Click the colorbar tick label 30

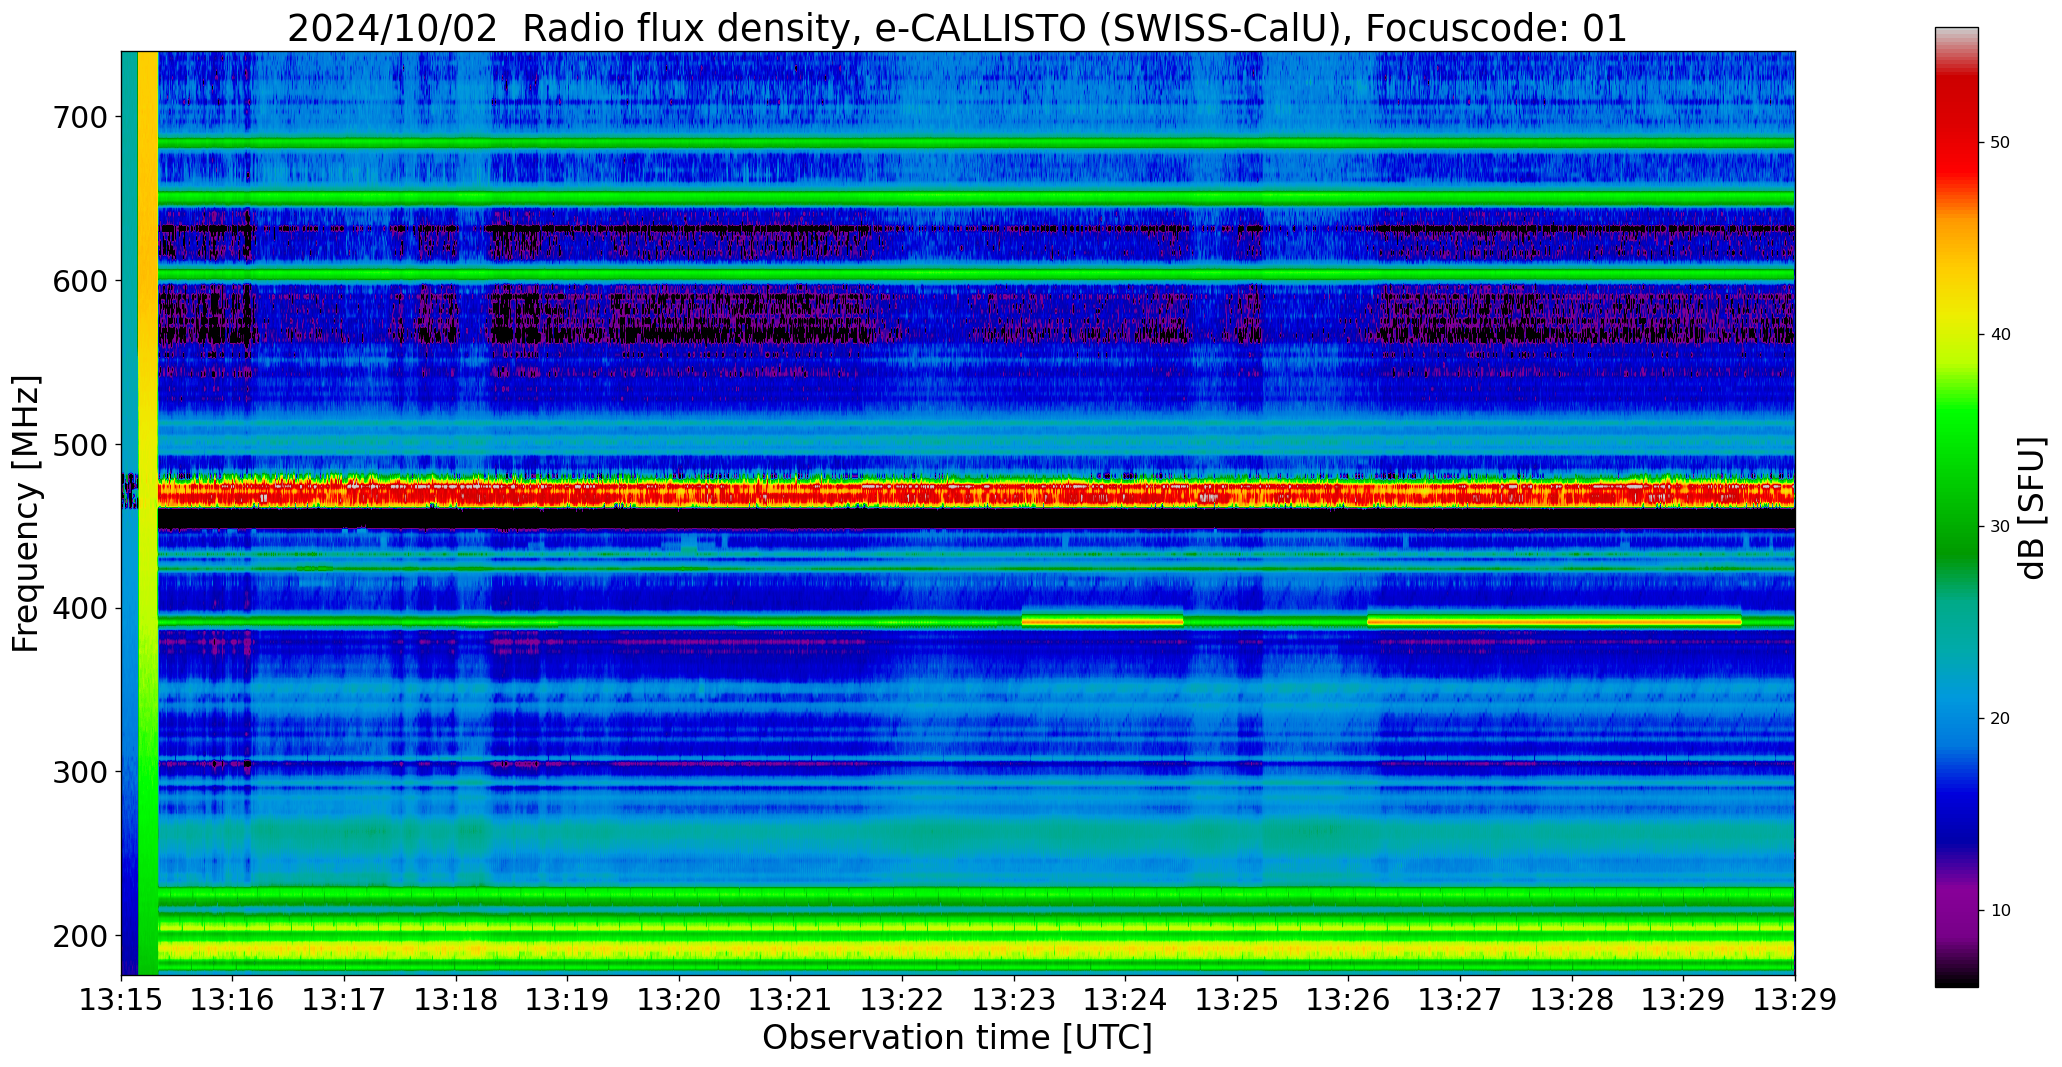point(2000,527)
